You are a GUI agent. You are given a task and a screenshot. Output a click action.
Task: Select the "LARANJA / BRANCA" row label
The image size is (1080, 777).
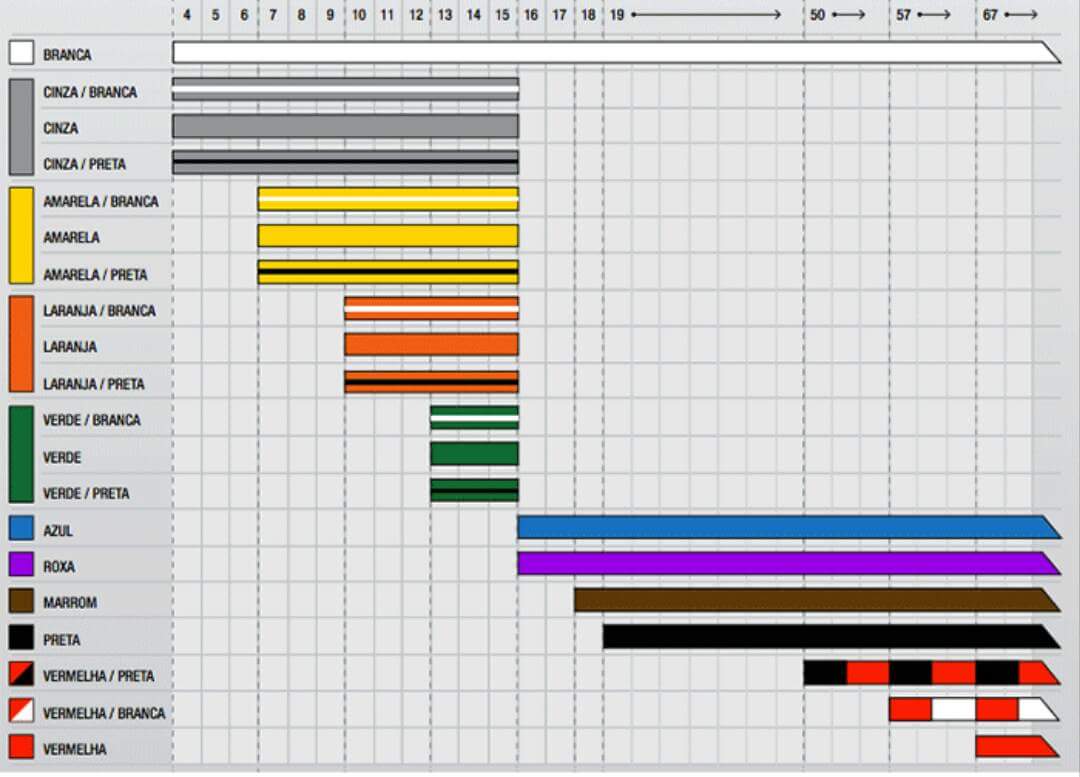99,311
